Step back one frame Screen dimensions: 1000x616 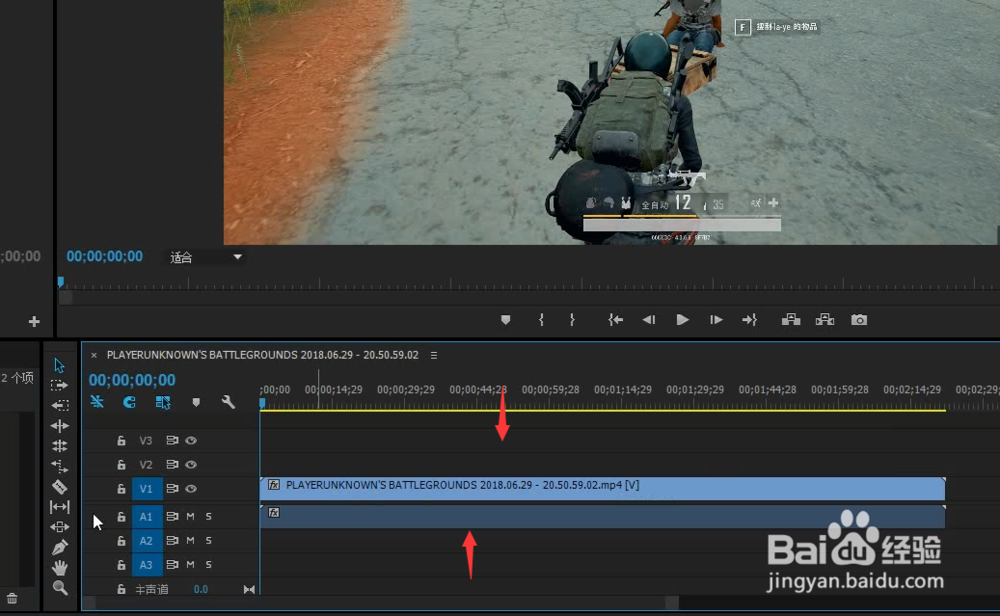[x=649, y=320]
